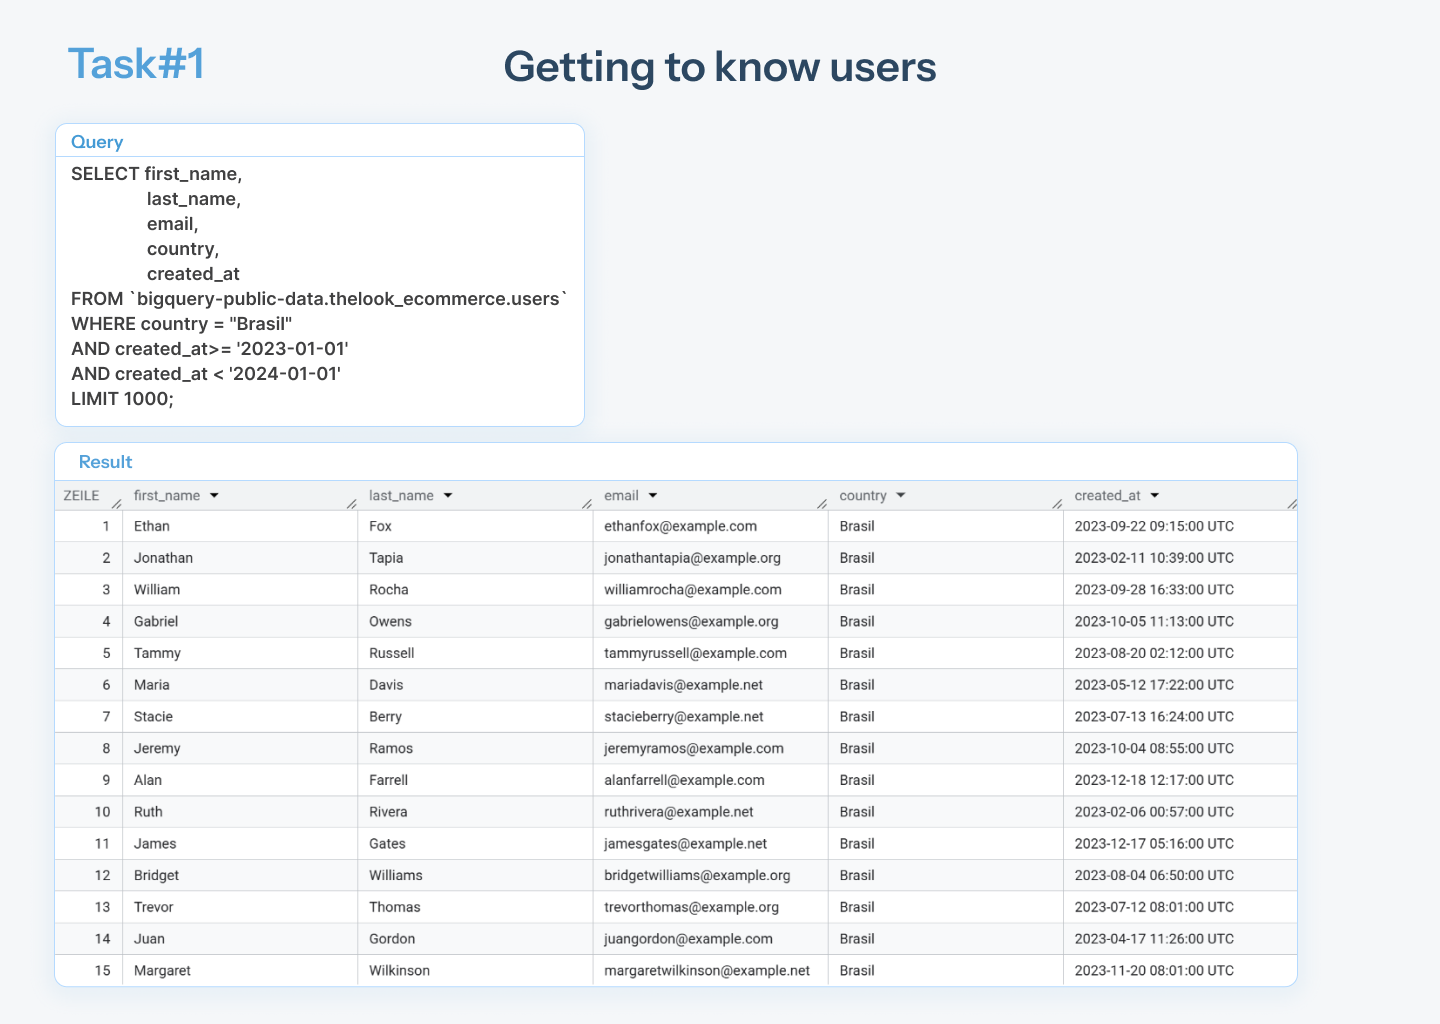Open the email column dropdown arrow

pyautogui.click(x=653, y=496)
